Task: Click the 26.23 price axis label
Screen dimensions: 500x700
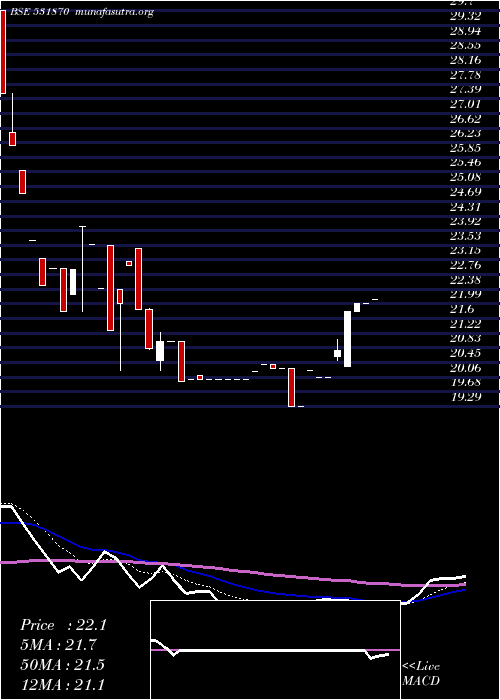Action: tap(465, 133)
